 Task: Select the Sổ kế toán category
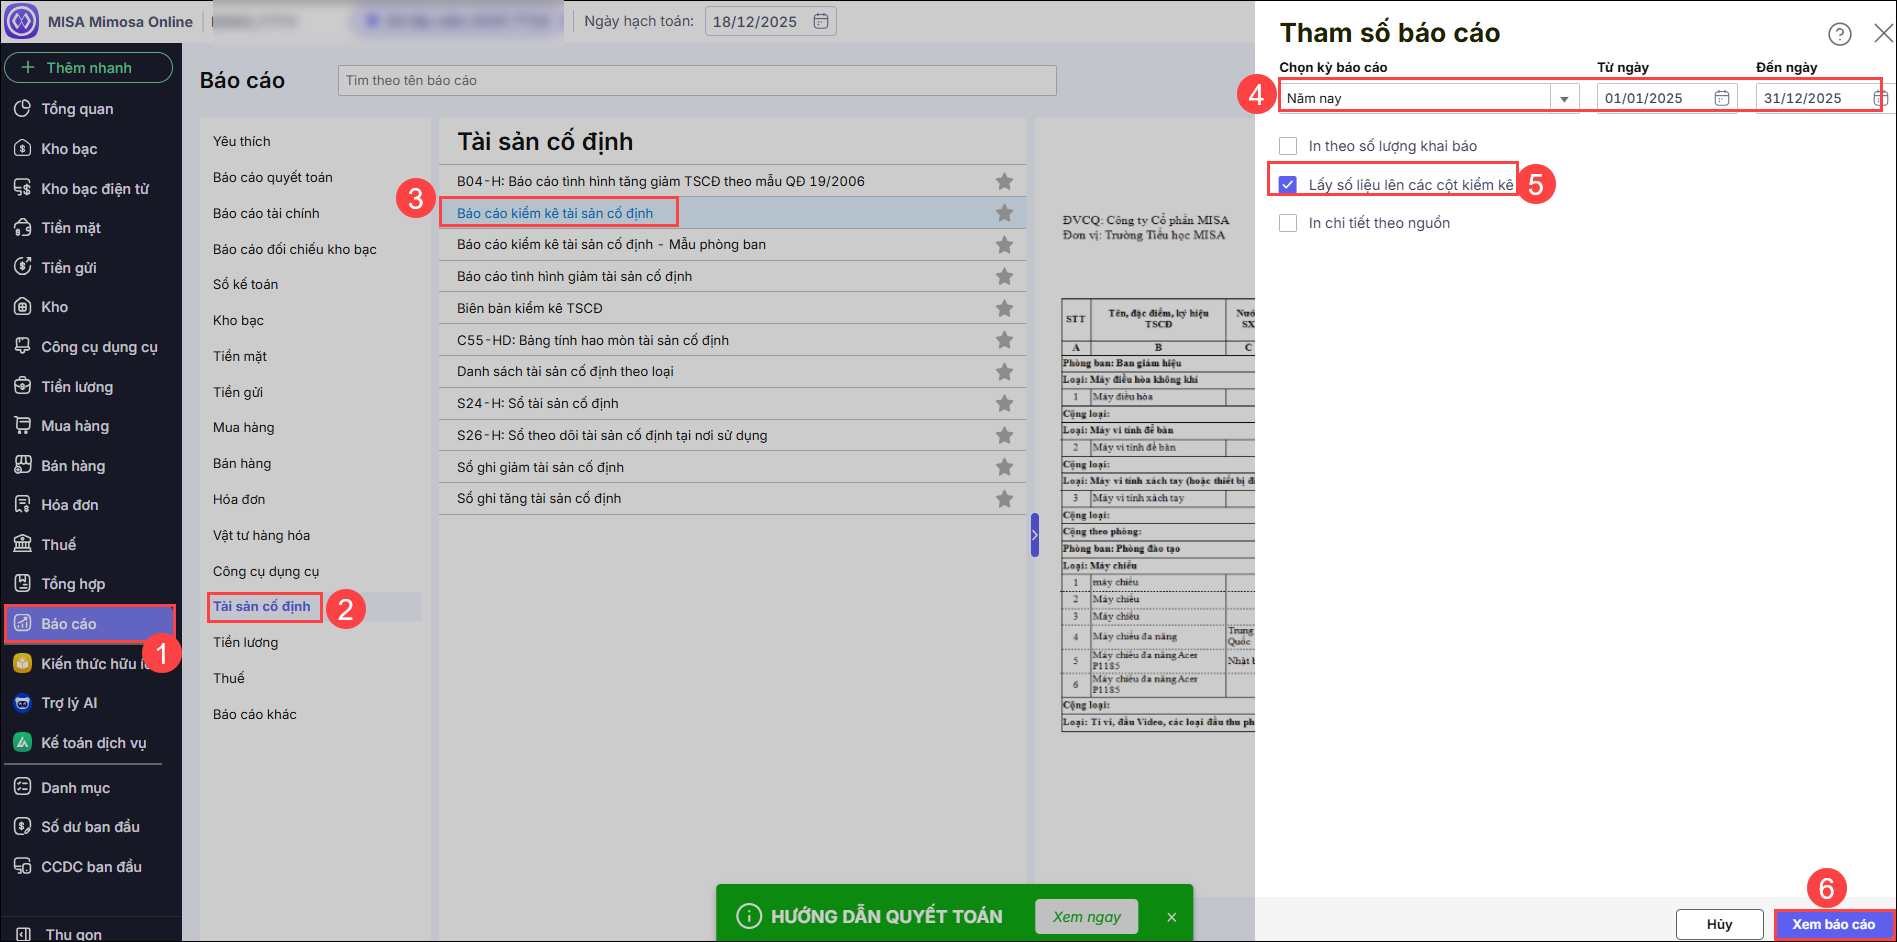(246, 284)
